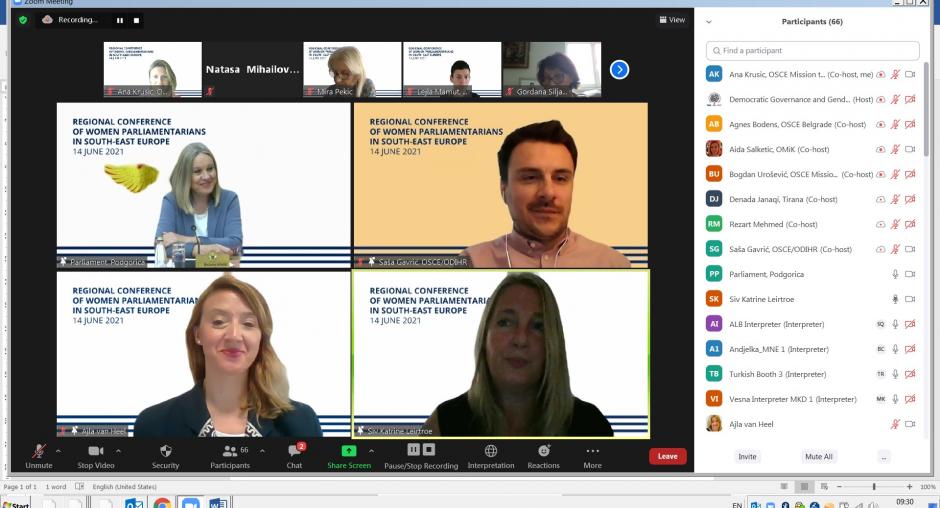Image resolution: width=940 pixels, height=508 pixels.
Task: Open Chrome from taskbar
Action: pos(162,503)
